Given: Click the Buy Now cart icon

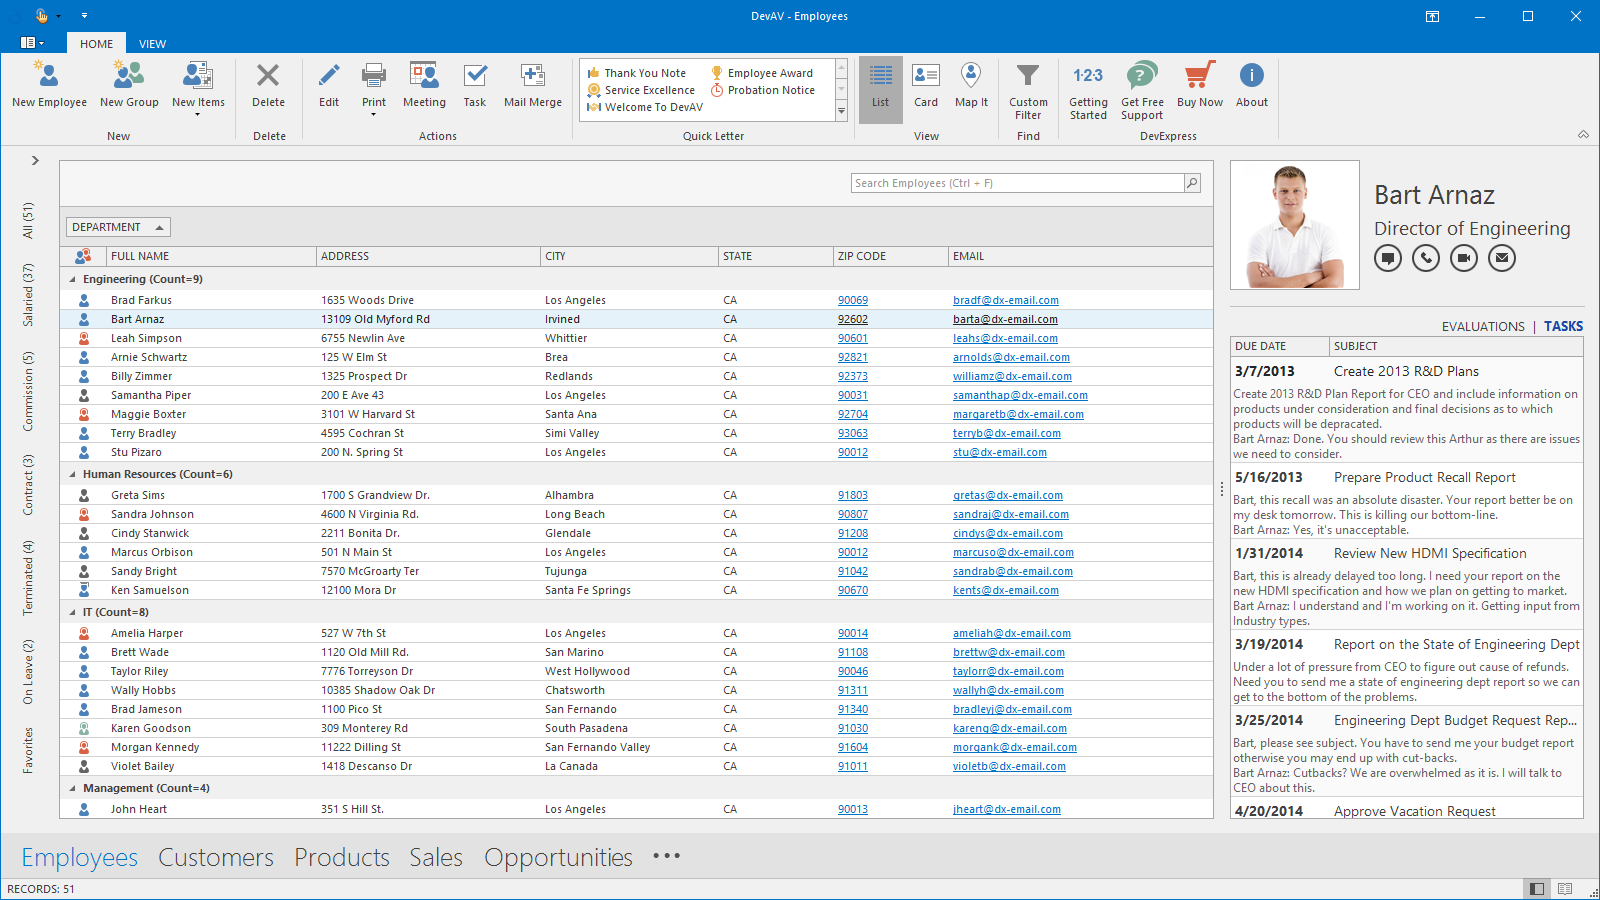Looking at the screenshot, I should (1200, 84).
